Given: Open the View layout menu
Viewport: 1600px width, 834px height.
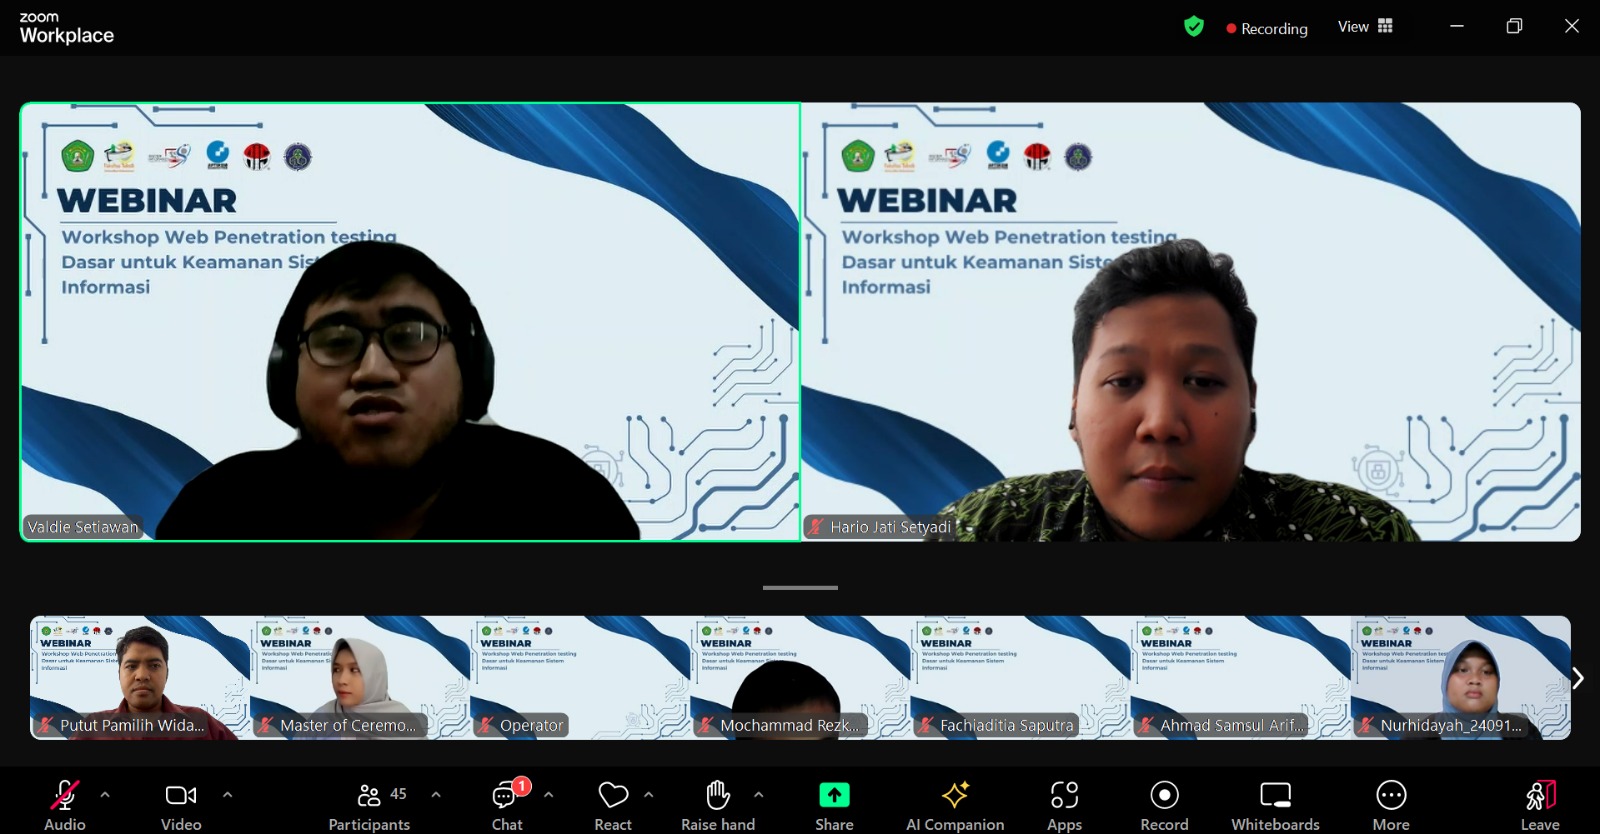Looking at the screenshot, I should (1365, 27).
